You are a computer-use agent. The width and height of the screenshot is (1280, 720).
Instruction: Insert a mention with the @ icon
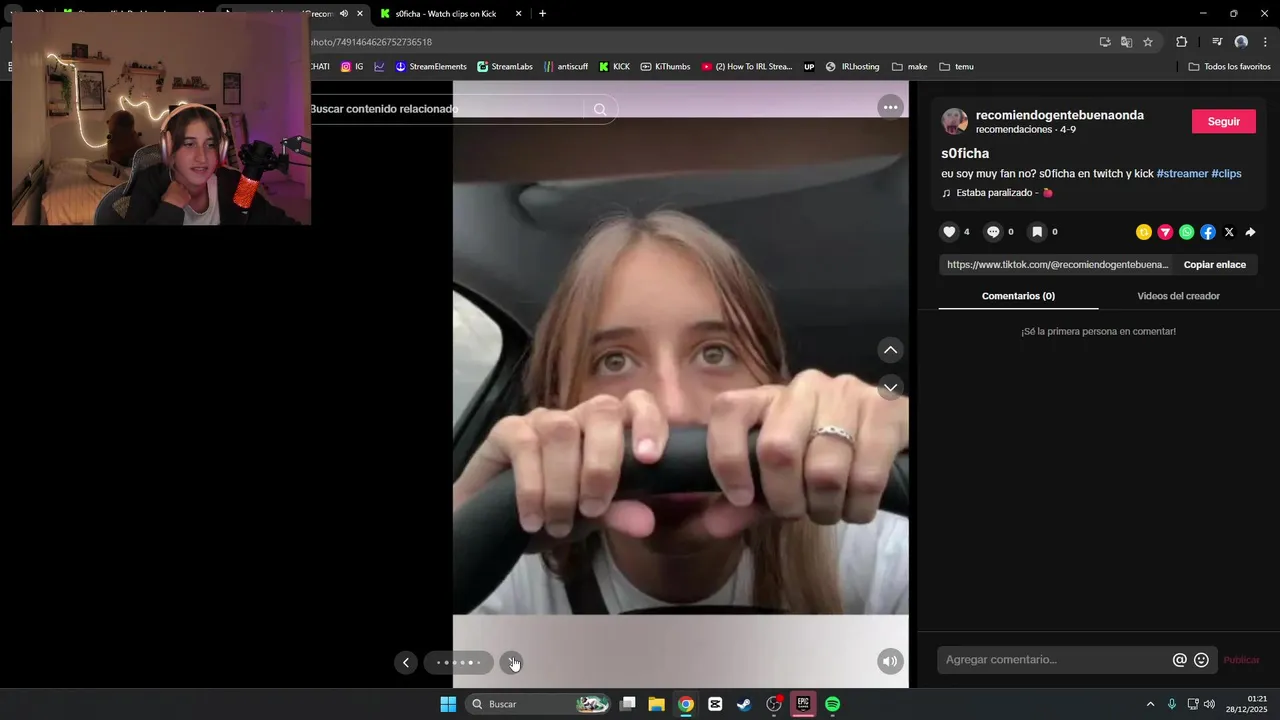click(x=1180, y=660)
